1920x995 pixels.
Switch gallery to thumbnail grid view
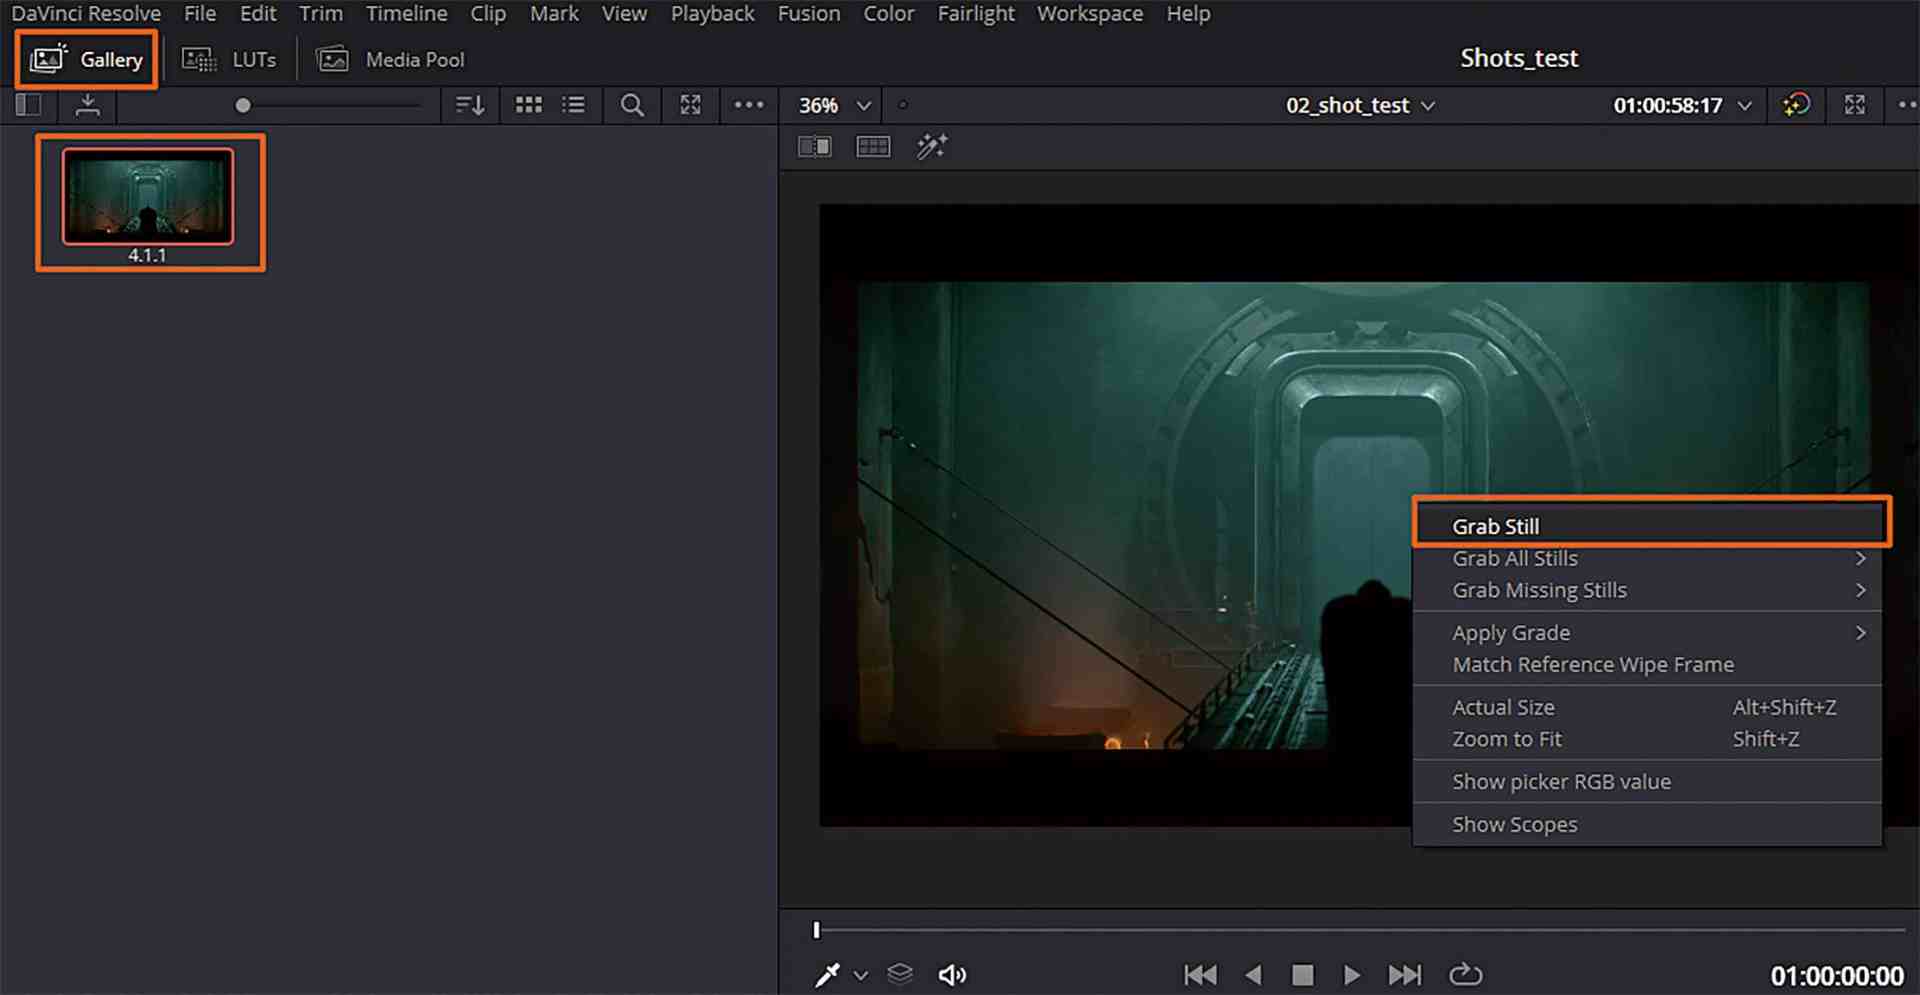point(529,105)
